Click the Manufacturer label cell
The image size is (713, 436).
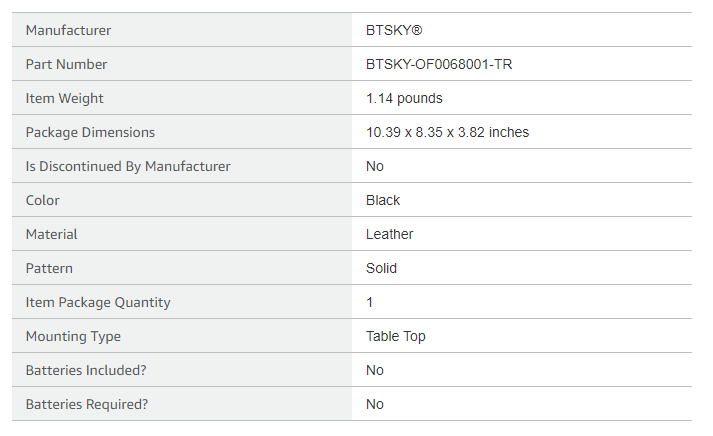(x=182, y=30)
